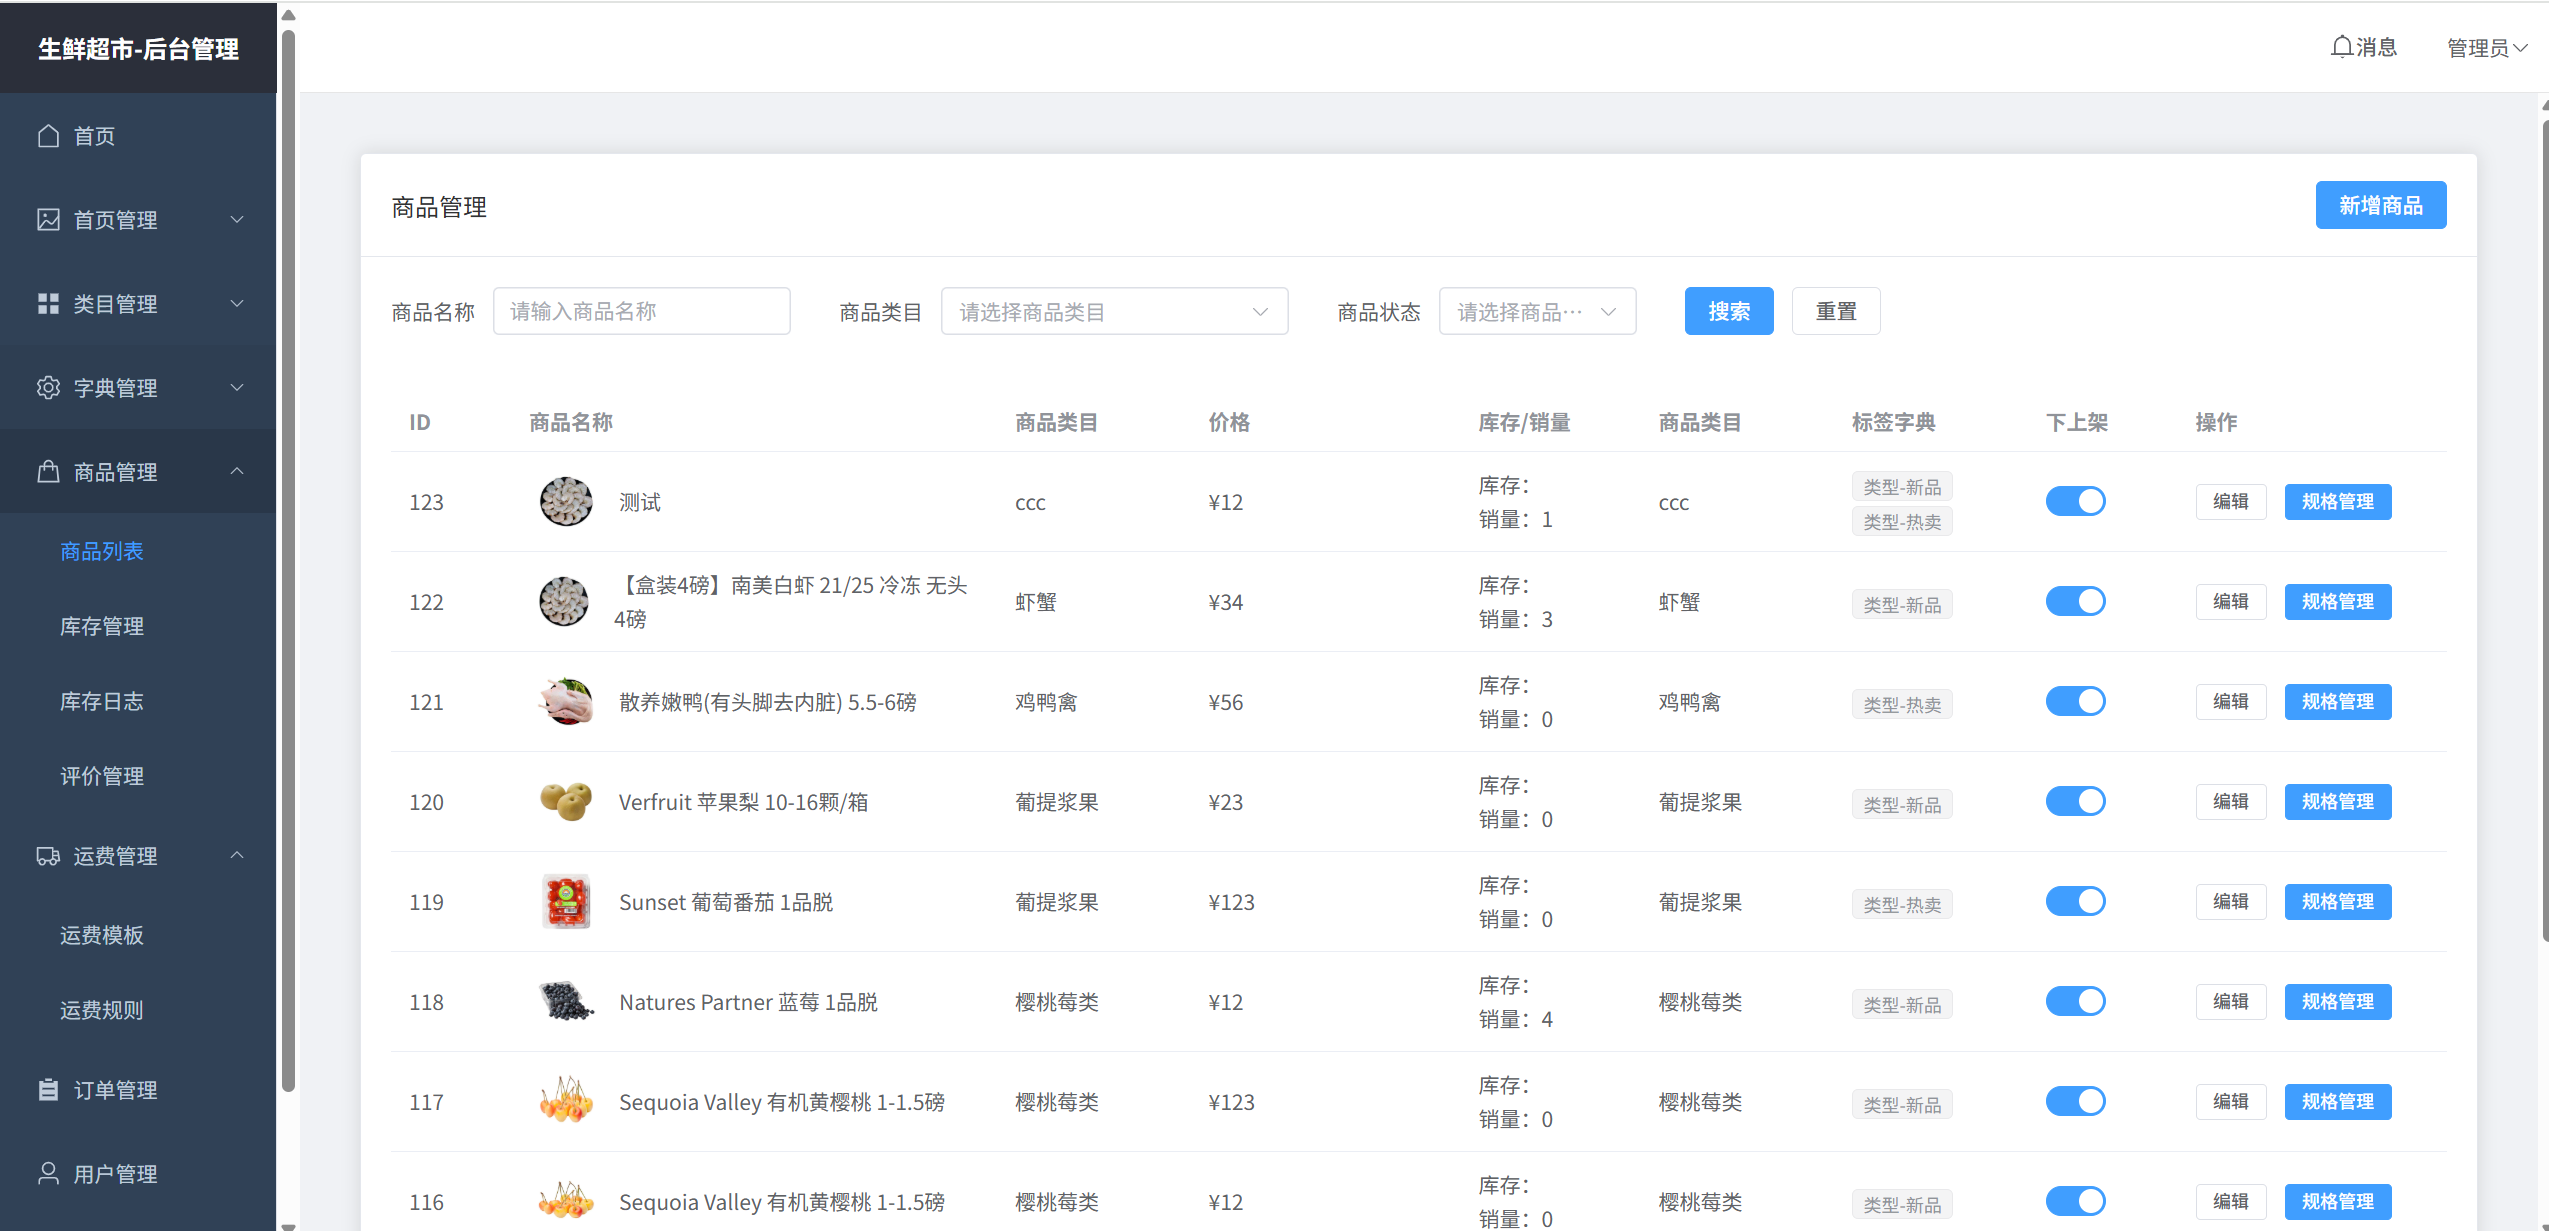The height and width of the screenshot is (1231, 2549).
Task: Click the truck icon beside 运费管理
Action: 48,856
